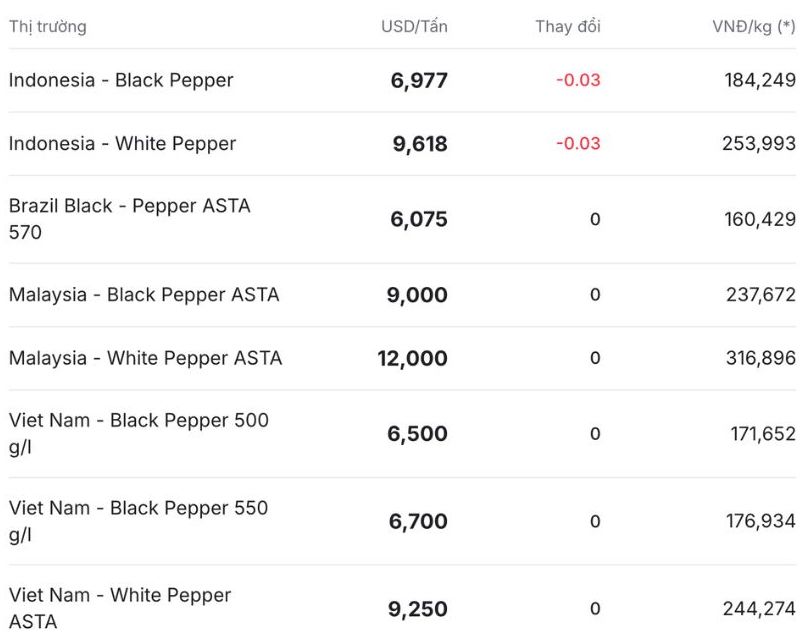Click the USD/Tấn column header
The image size is (806, 636).
(x=414, y=26)
